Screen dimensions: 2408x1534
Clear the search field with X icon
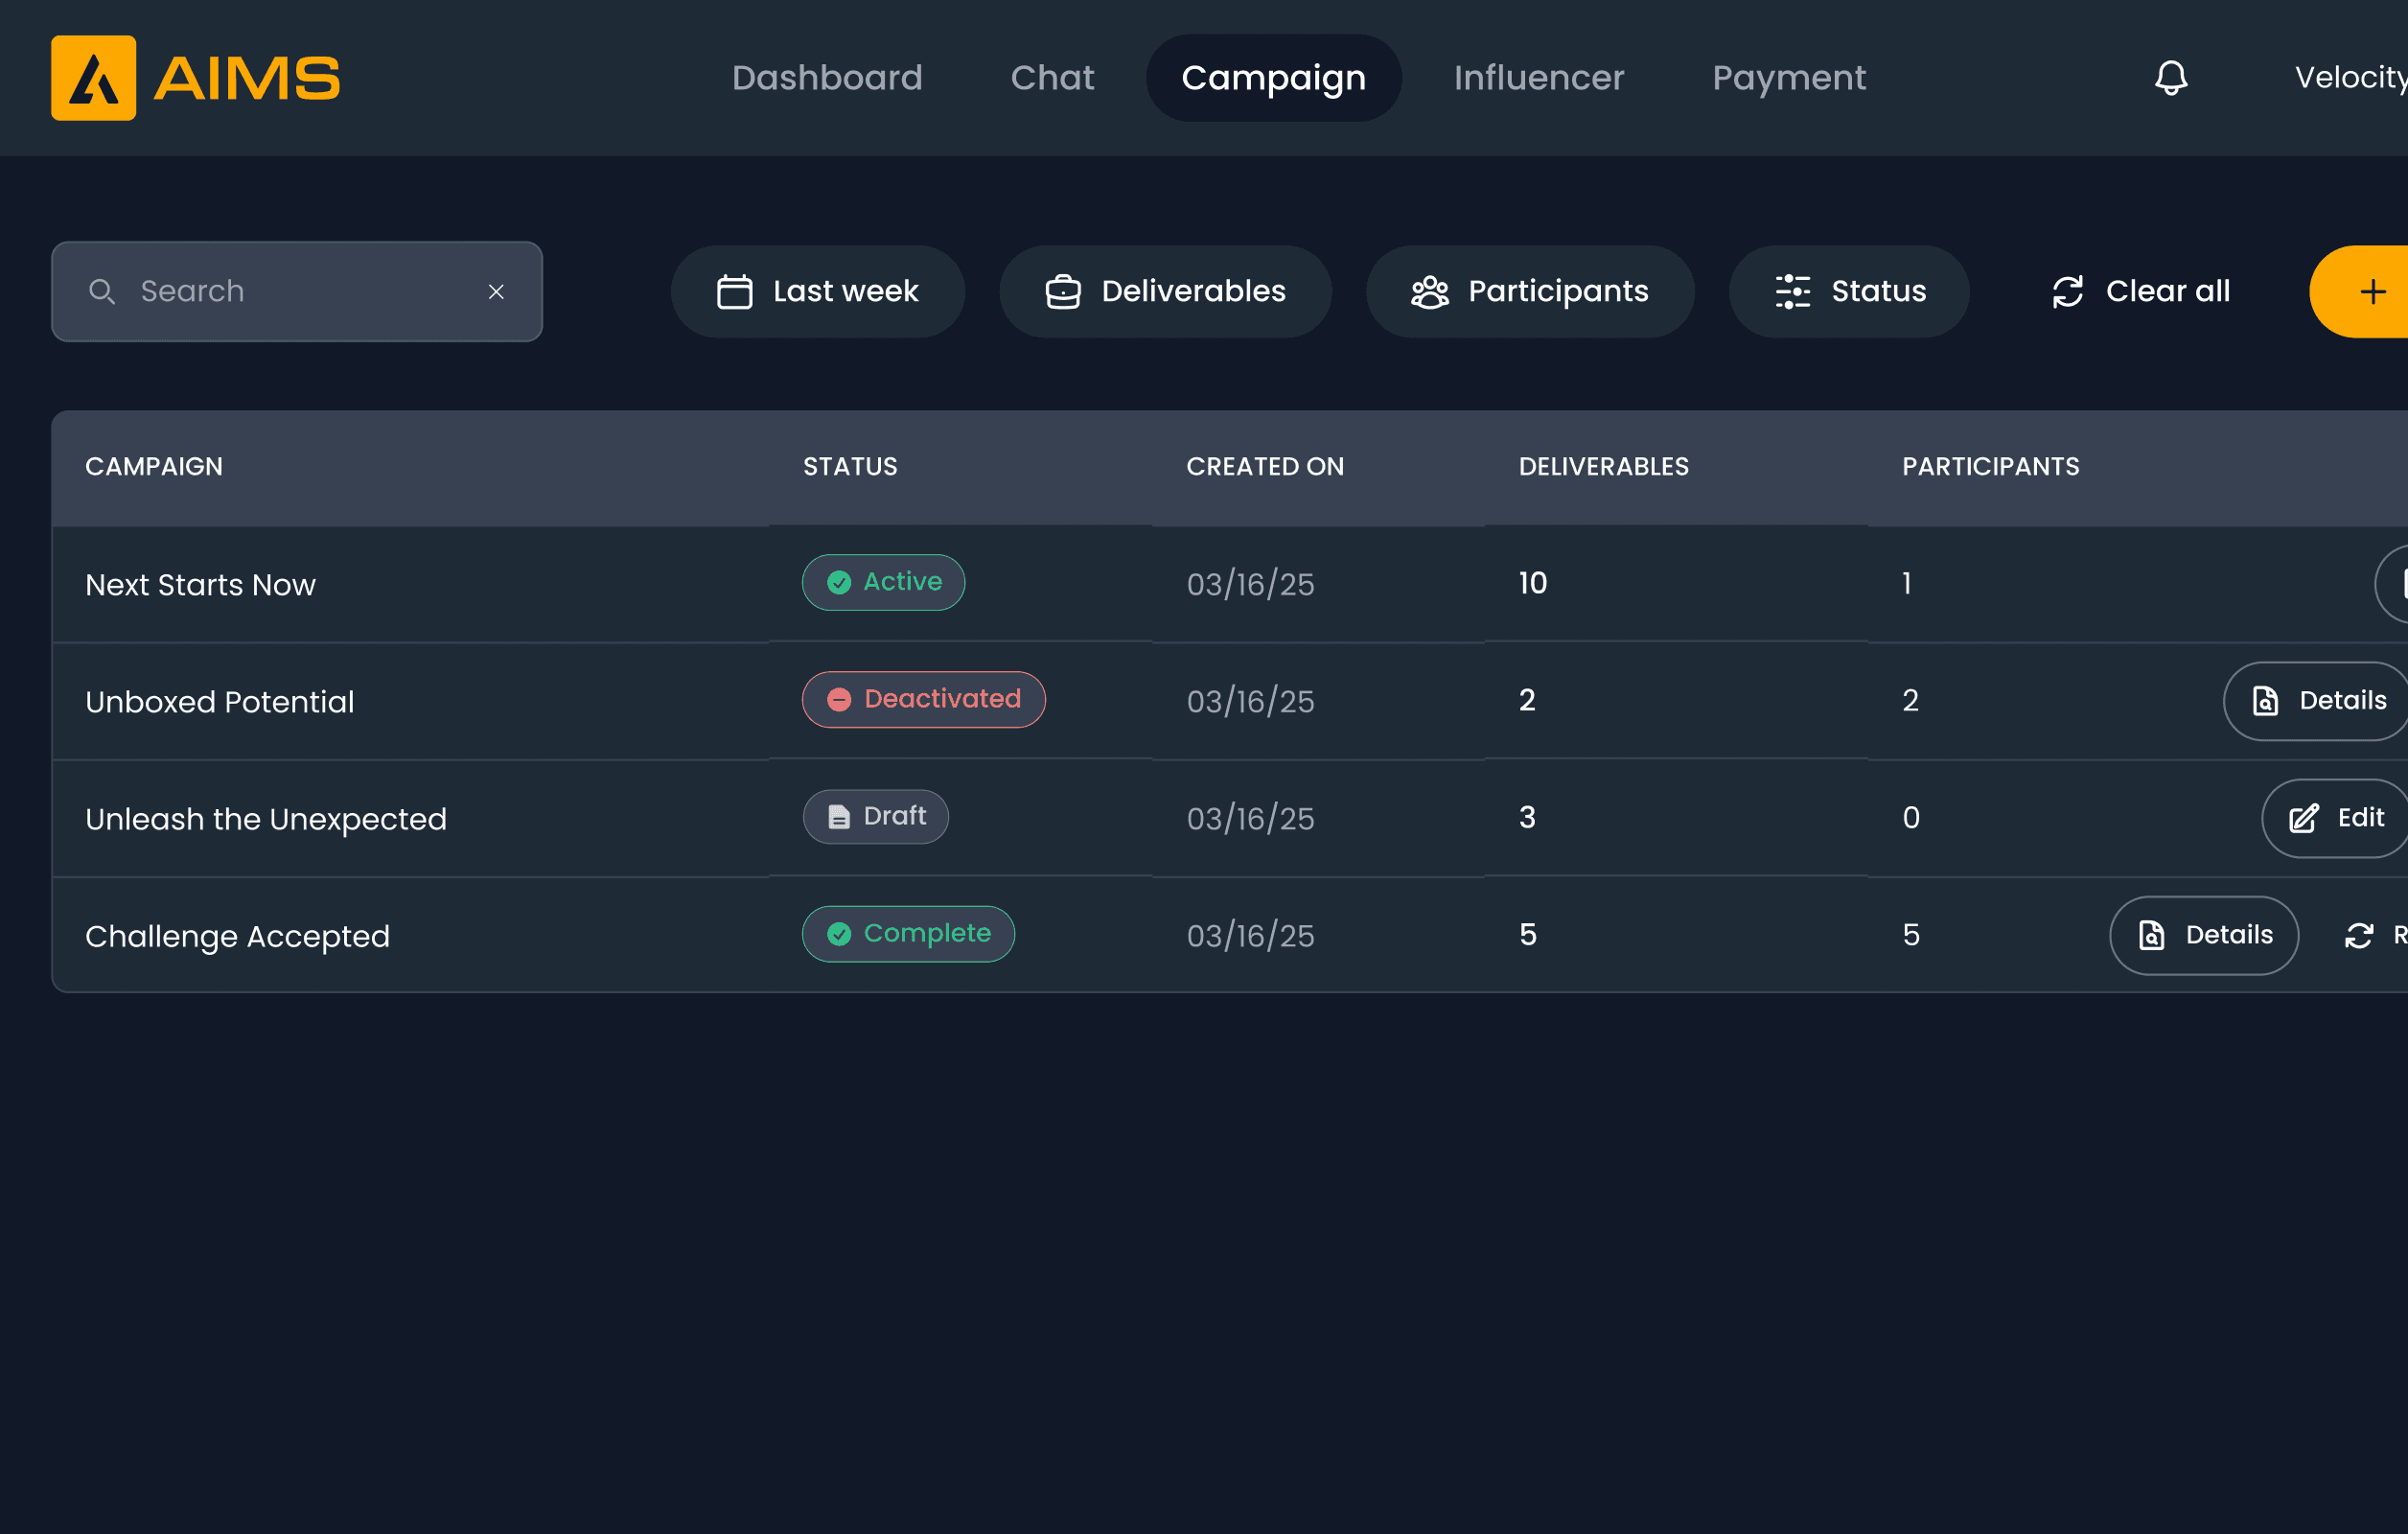point(496,291)
